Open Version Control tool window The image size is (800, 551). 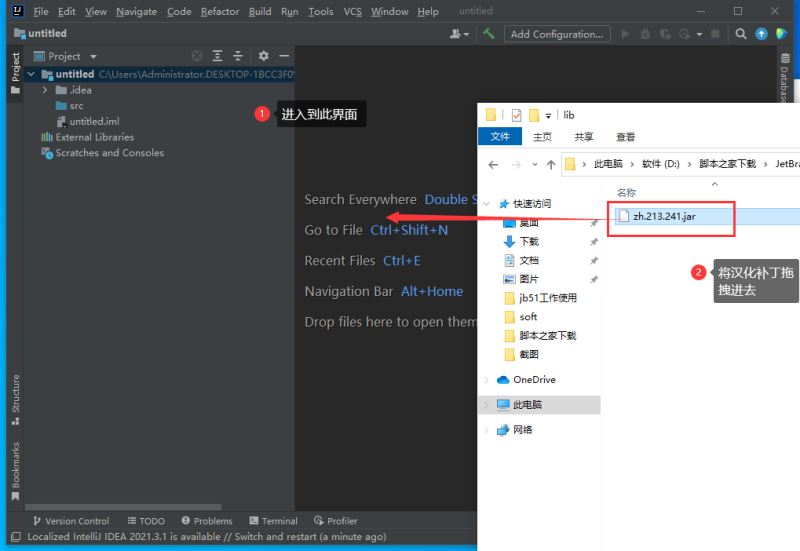pos(71,521)
